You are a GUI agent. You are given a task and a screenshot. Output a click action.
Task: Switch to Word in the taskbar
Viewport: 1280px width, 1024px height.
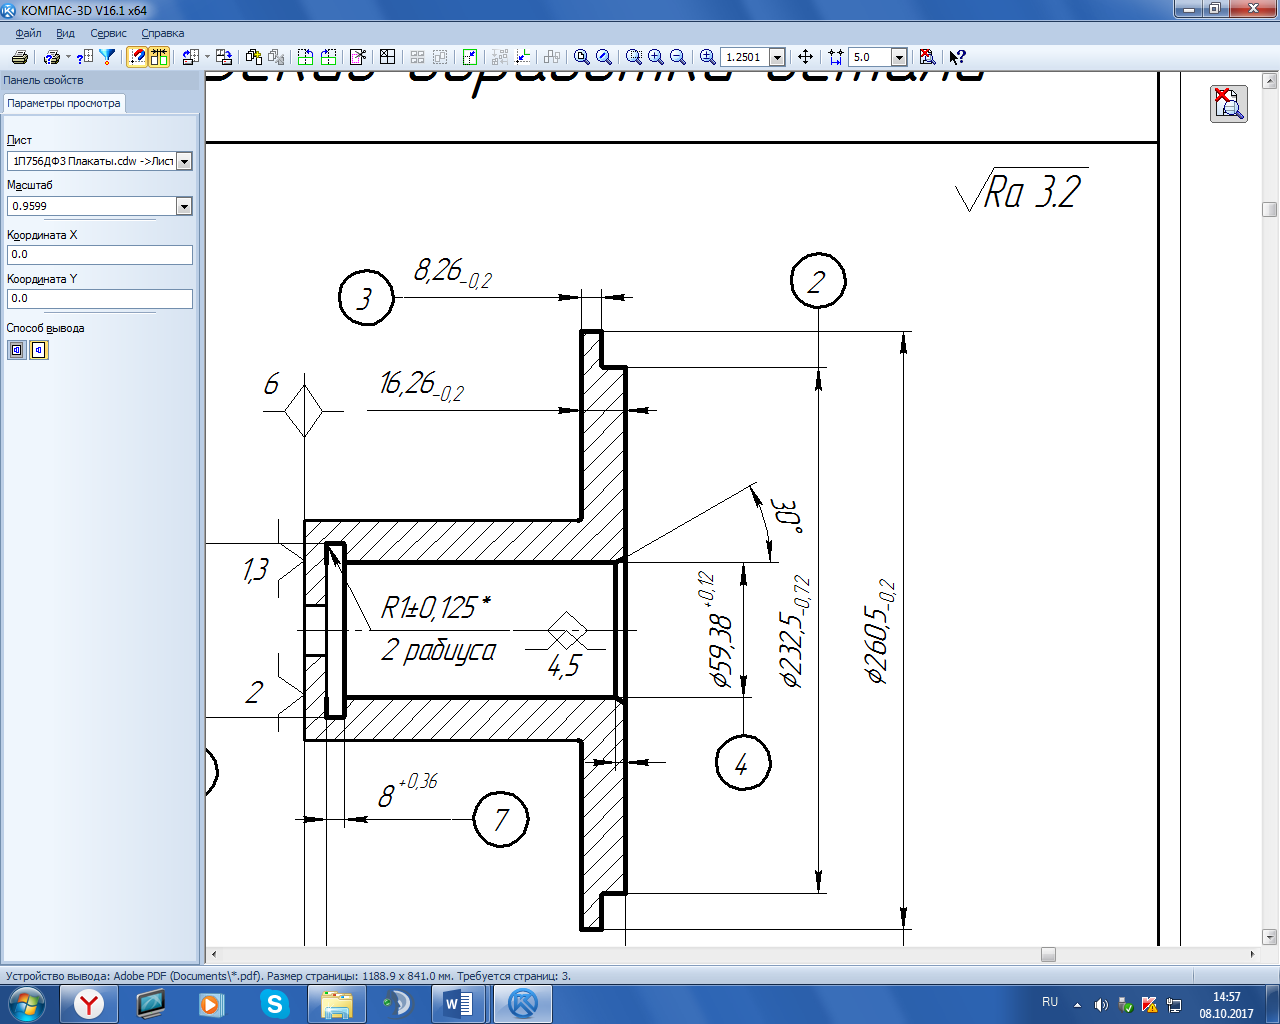pyautogui.click(x=459, y=1004)
